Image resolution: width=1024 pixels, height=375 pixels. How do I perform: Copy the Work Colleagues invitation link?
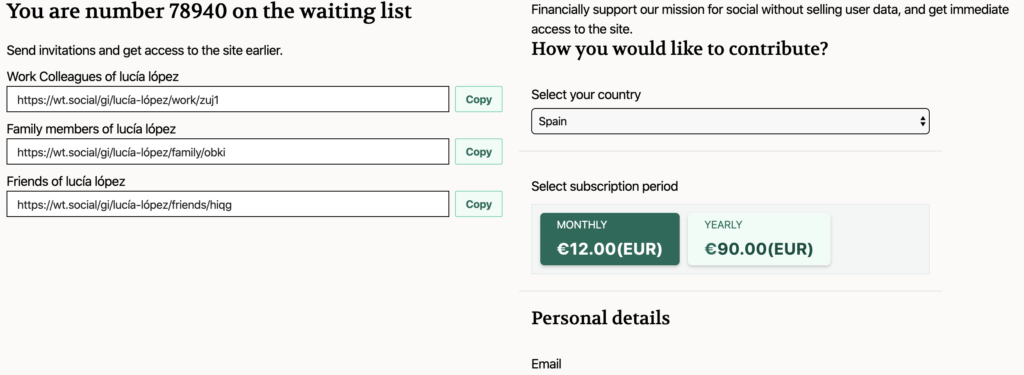coord(479,99)
